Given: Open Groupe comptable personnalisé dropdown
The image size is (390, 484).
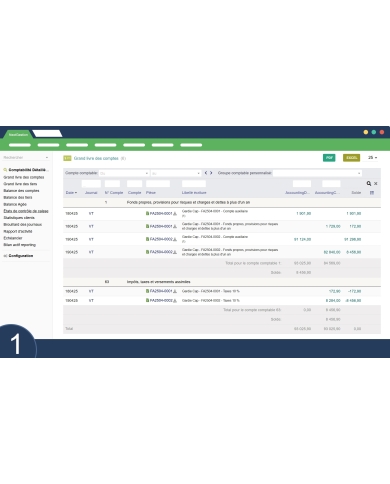Looking at the screenshot, I should [317, 173].
